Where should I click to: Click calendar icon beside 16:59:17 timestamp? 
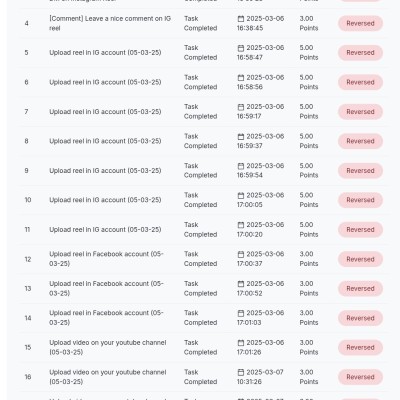point(241,107)
